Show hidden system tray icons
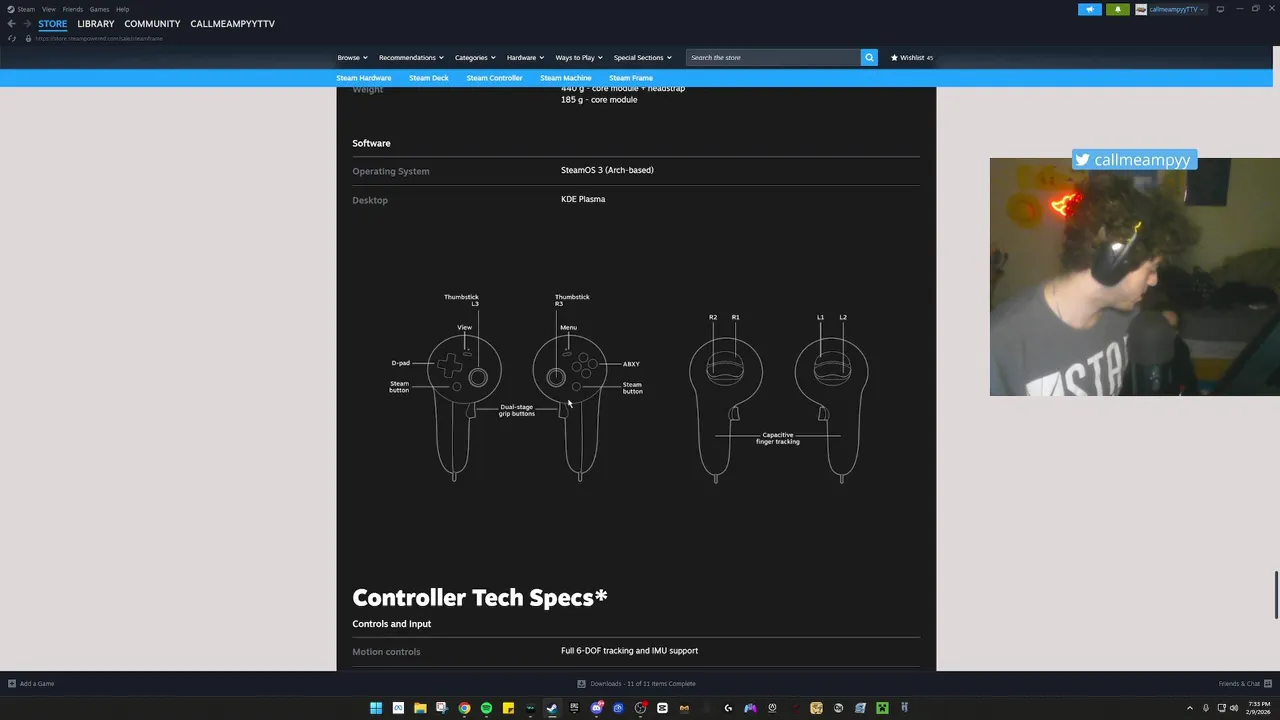The width and height of the screenshot is (1280, 720). tap(1189, 708)
